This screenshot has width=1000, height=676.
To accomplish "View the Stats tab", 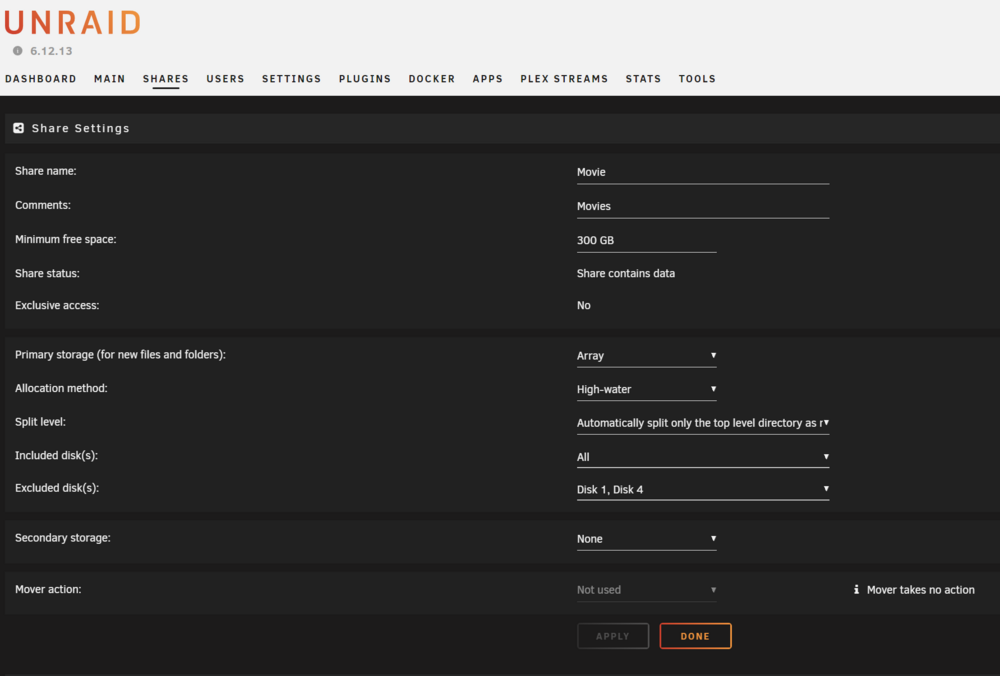I will pos(643,79).
